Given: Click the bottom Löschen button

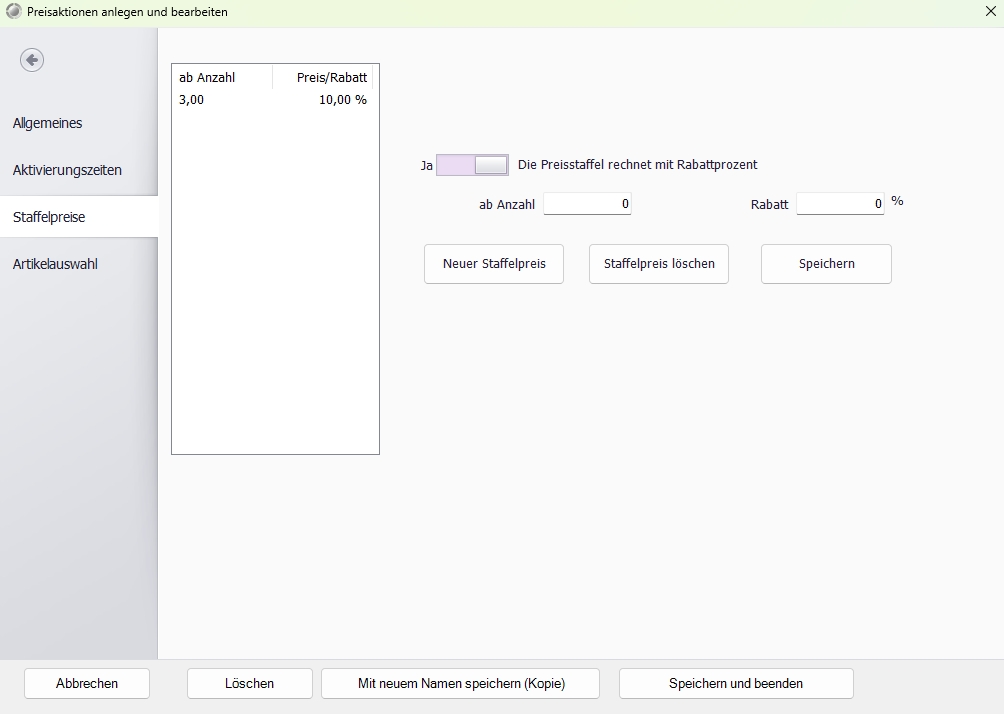Looking at the screenshot, I should click(x=249, y=684).
